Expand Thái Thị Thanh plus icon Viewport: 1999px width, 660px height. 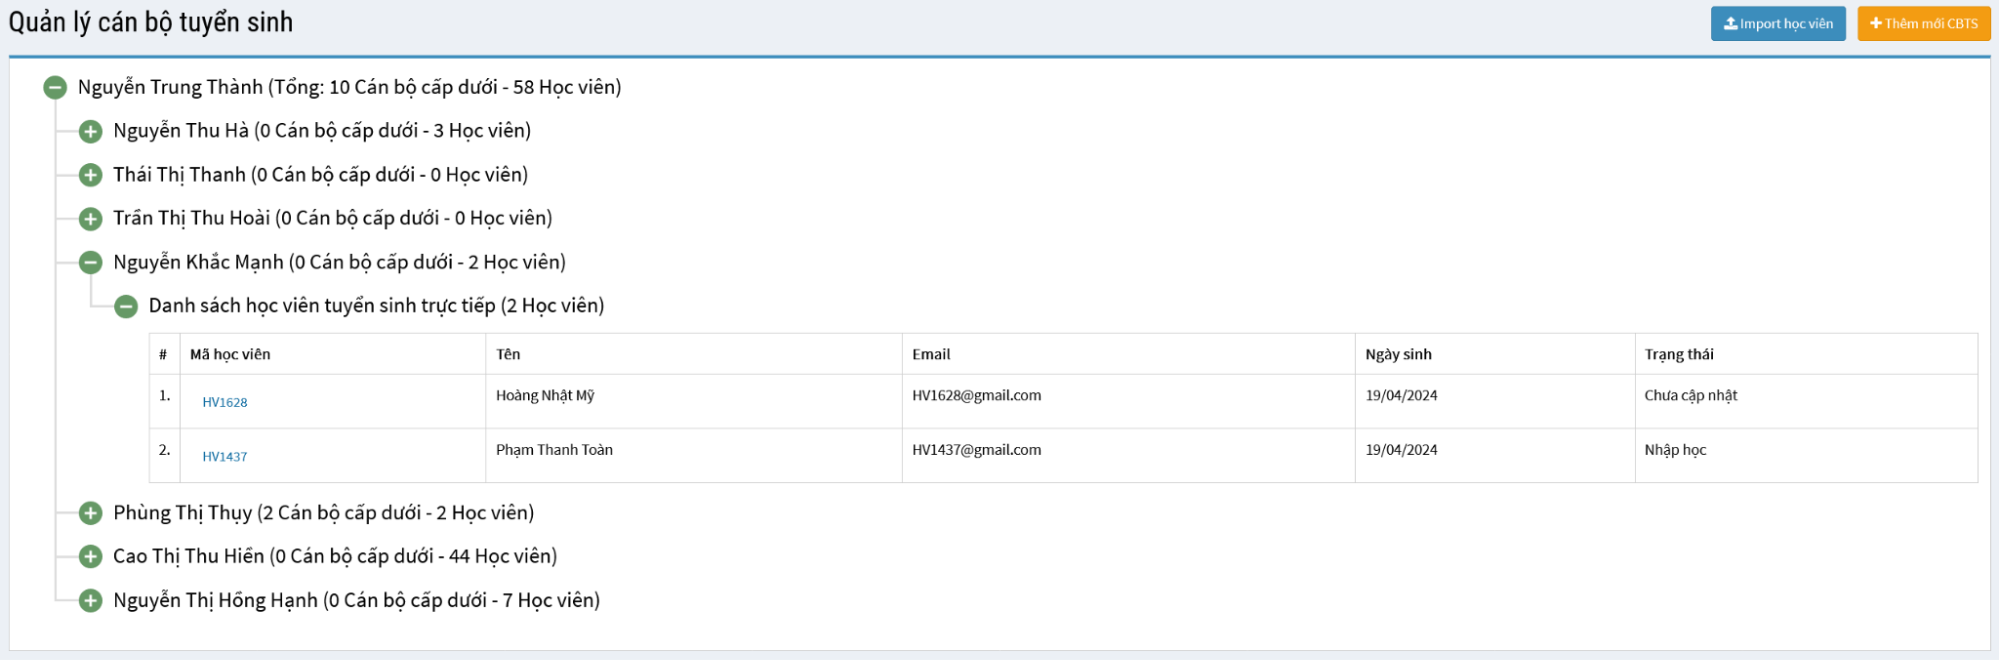(91, 175)
